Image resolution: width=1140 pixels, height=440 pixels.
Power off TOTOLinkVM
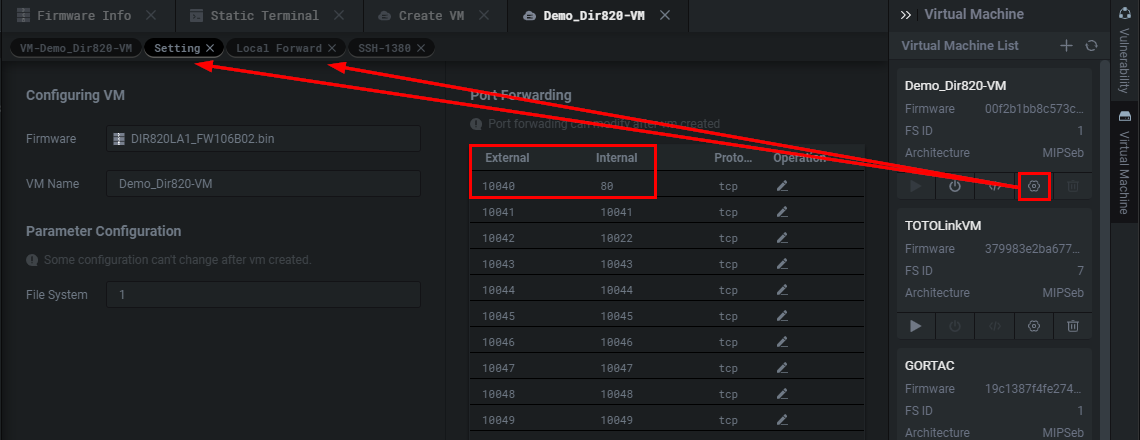click(x=955, y=326)
